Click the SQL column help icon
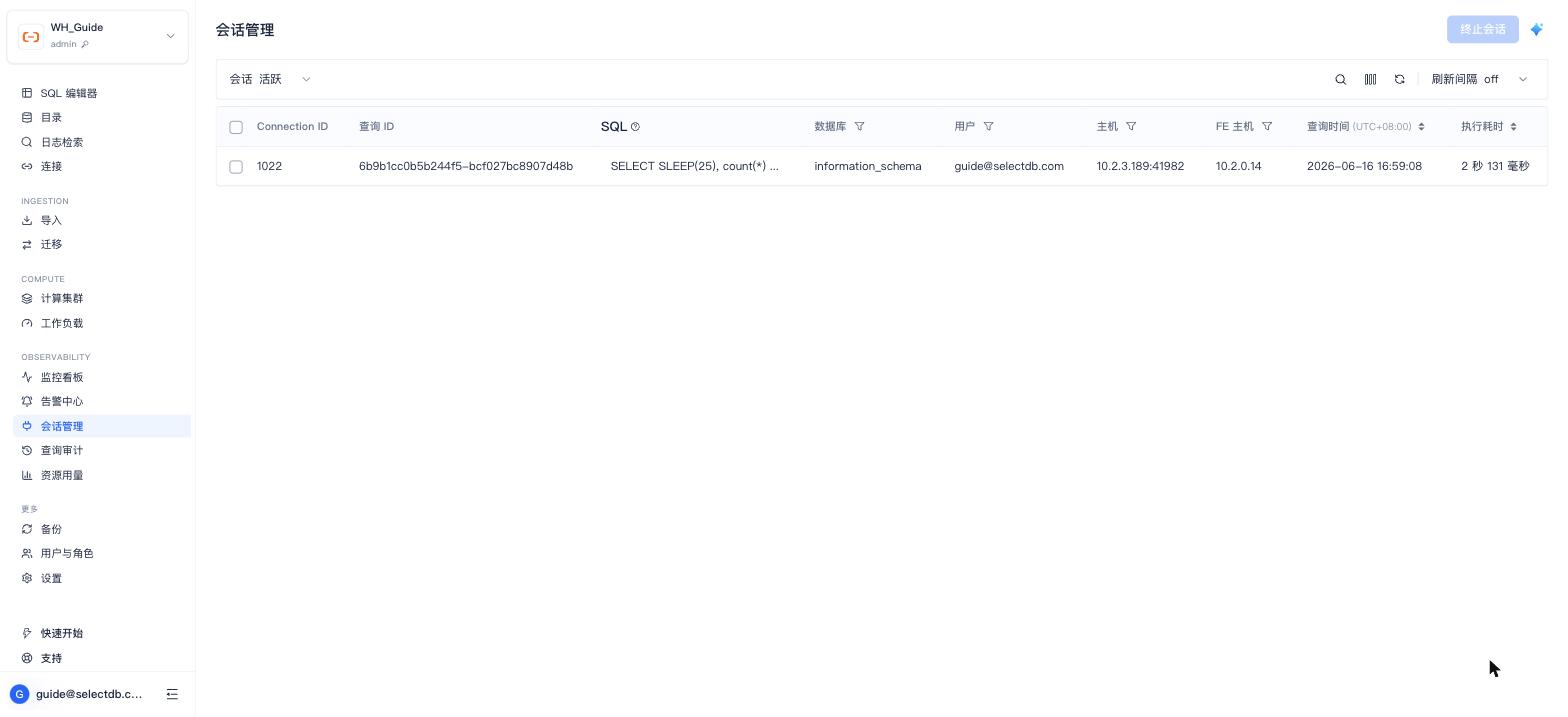 click(x=635, y=127)
